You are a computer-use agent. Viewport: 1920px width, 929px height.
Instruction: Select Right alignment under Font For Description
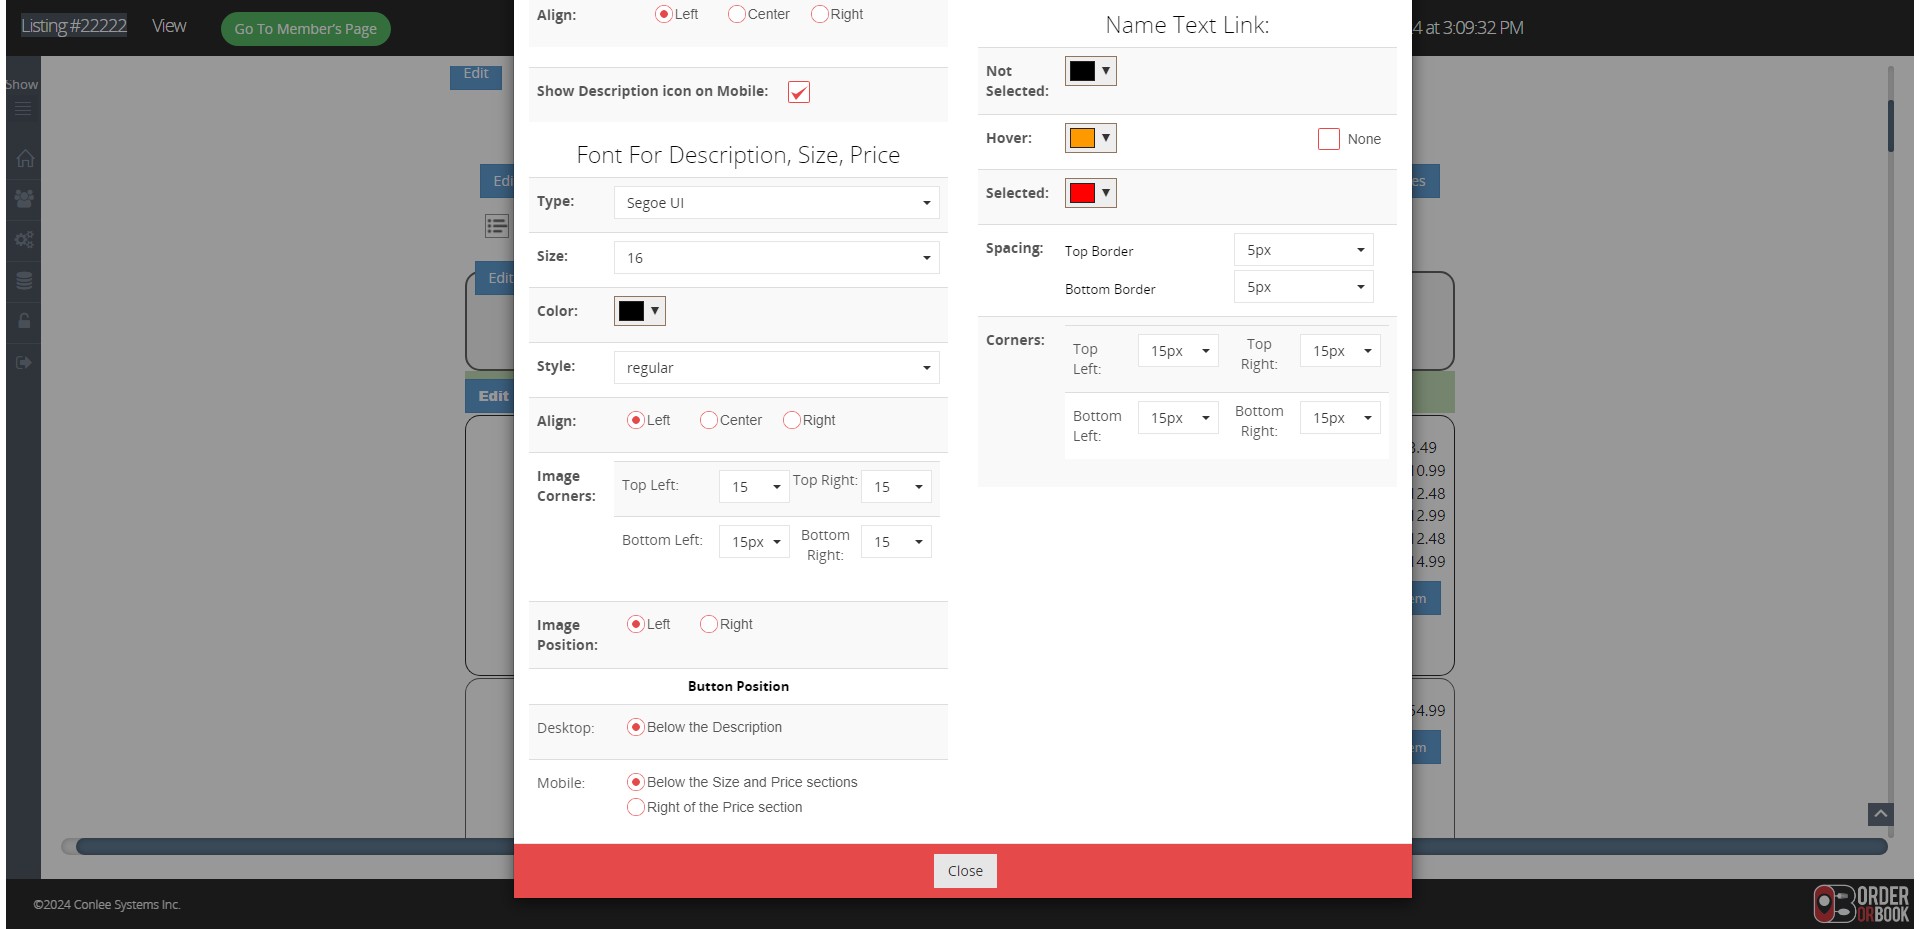pyautogui.click(x=792, y=420)
